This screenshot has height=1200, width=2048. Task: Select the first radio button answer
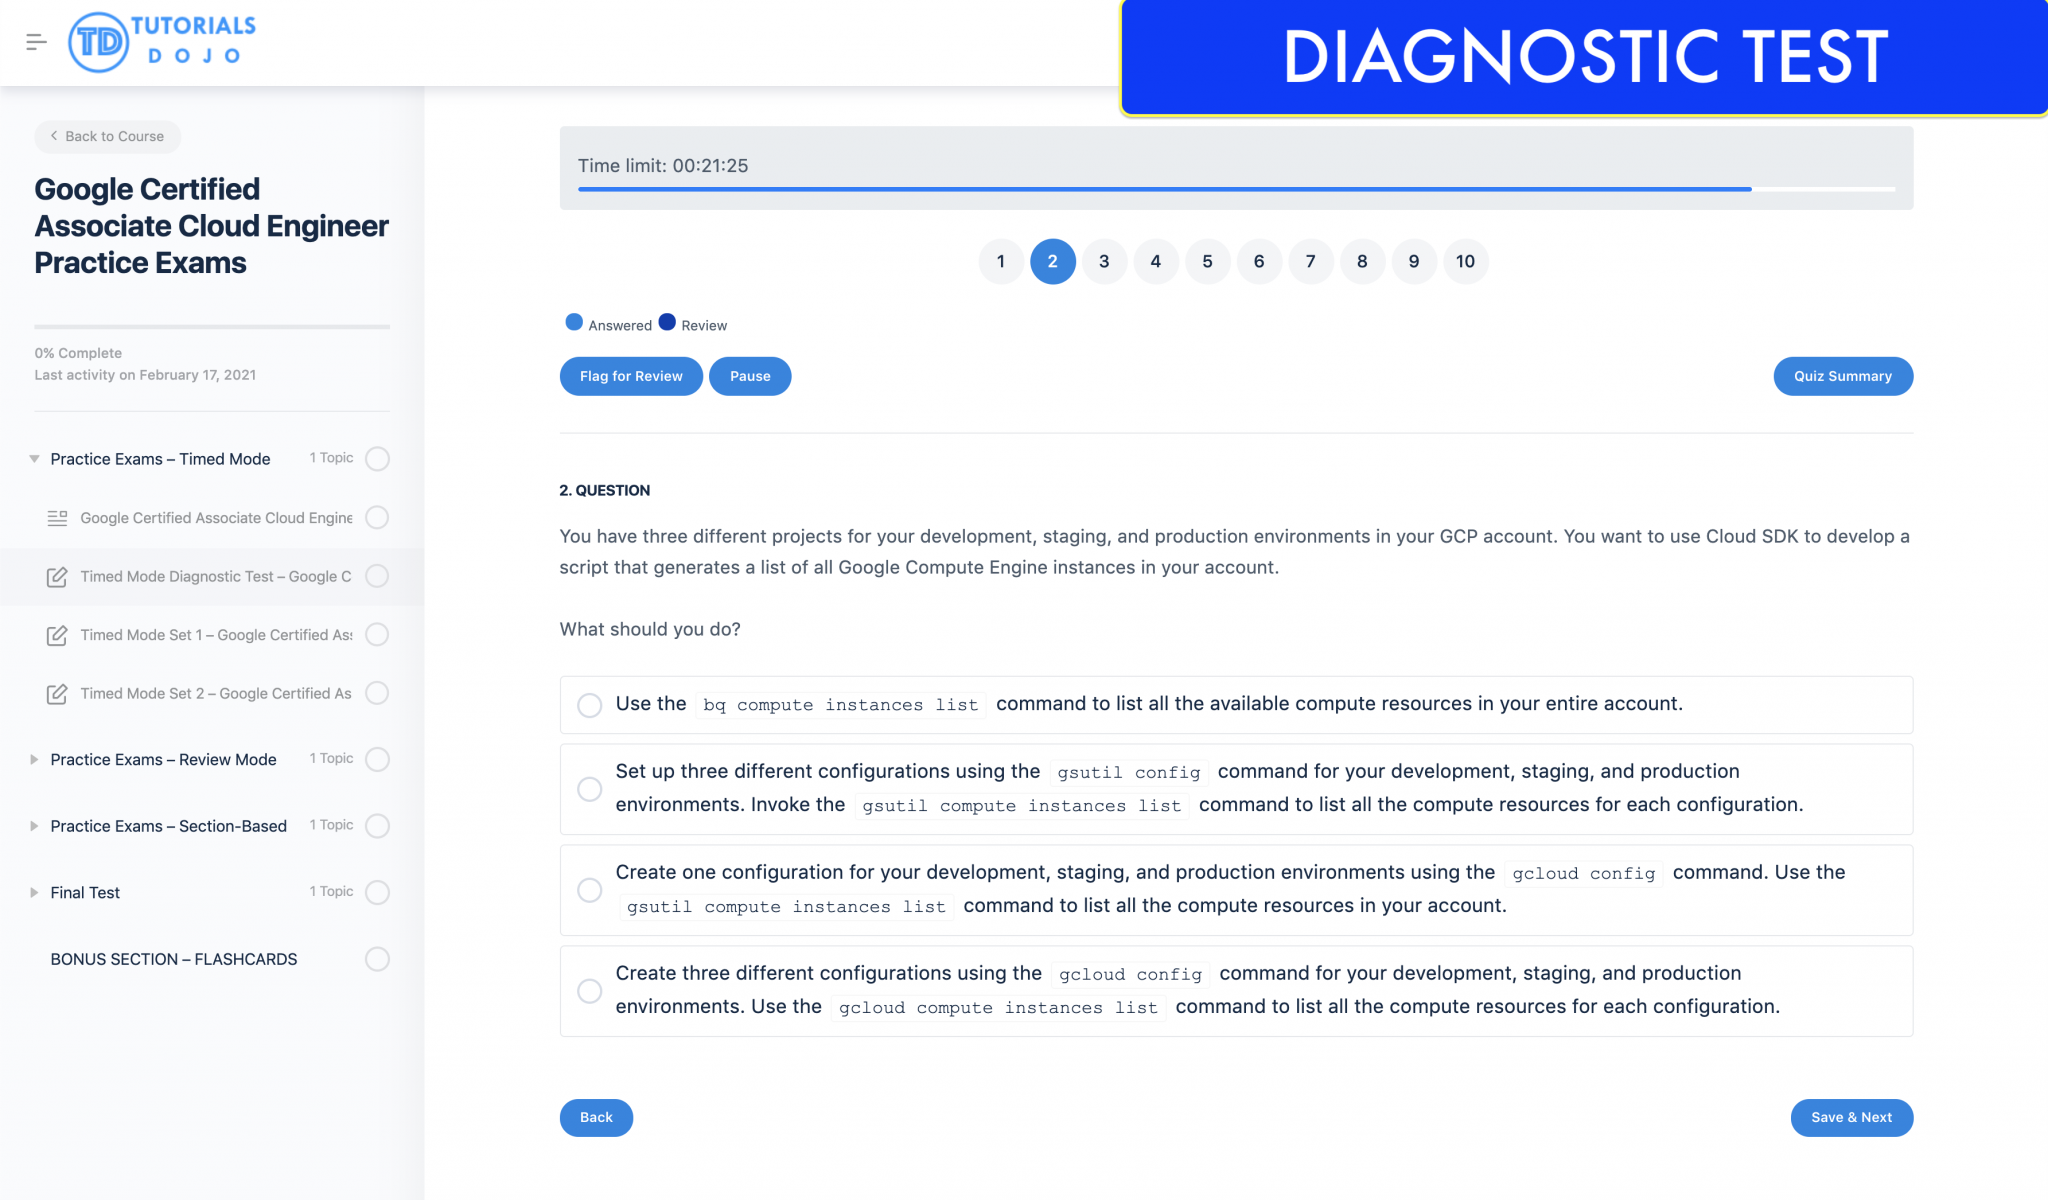(588, 703)
